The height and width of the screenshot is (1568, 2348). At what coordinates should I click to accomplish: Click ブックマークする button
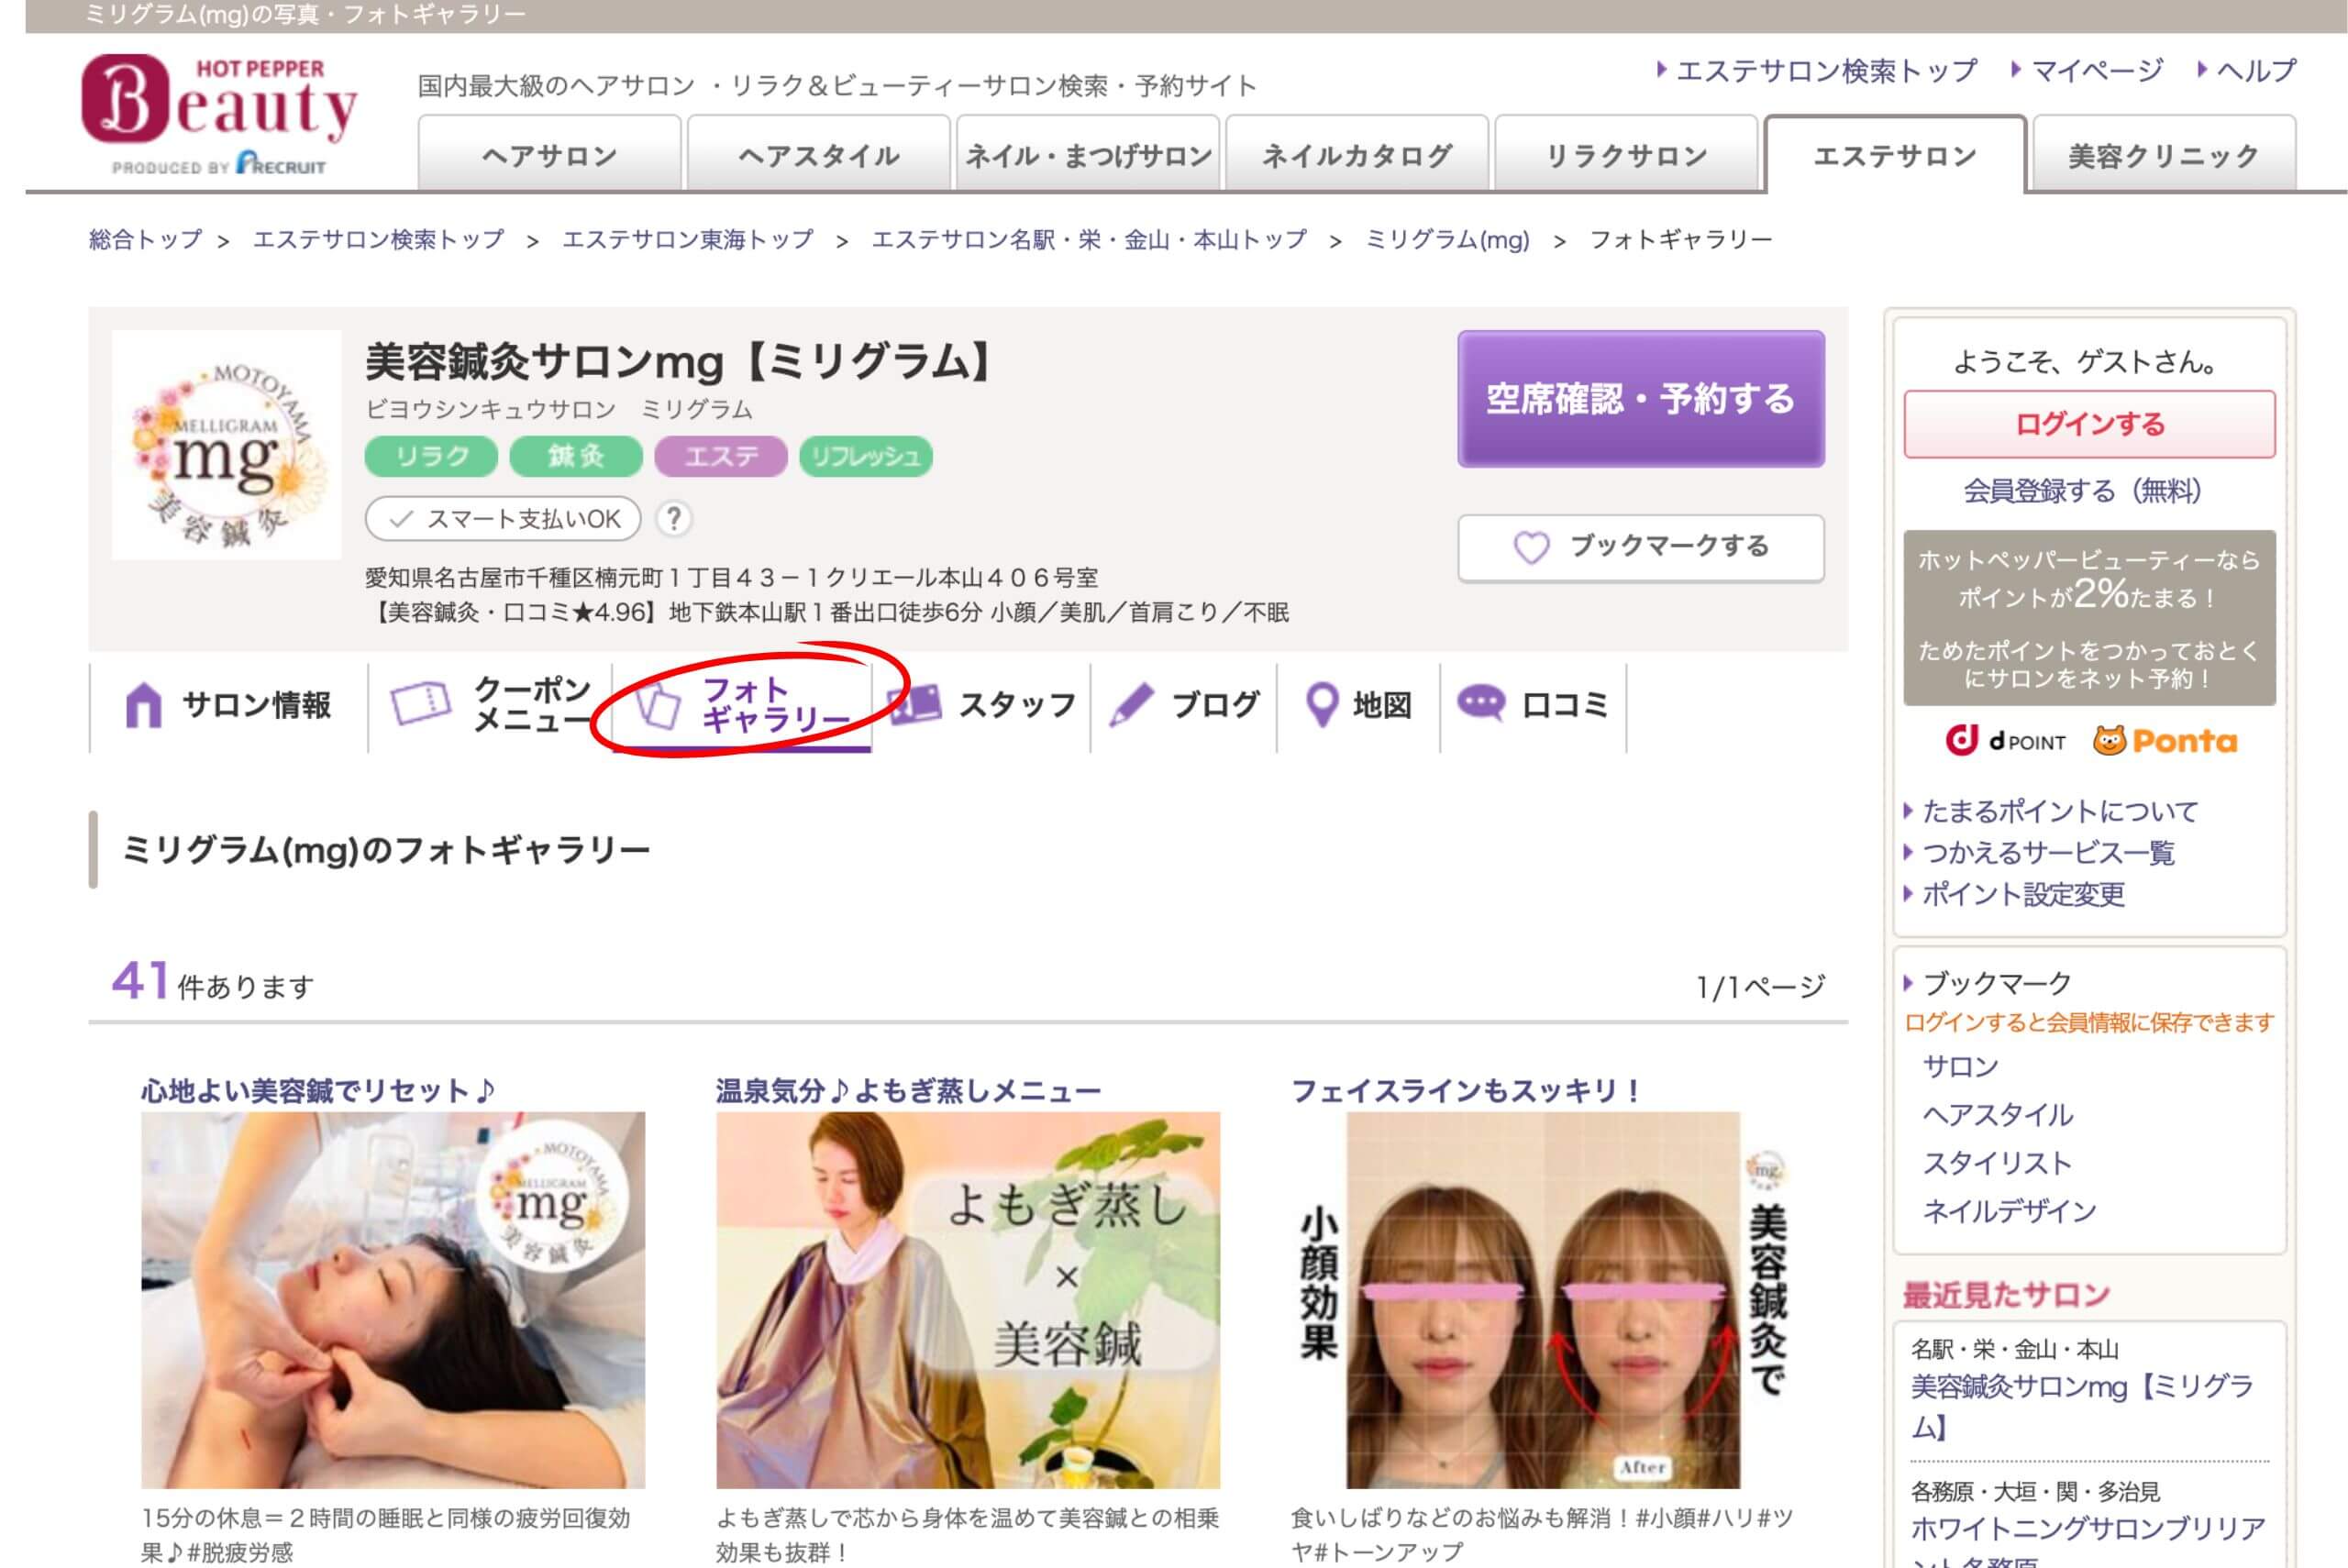click(1641, 547)
